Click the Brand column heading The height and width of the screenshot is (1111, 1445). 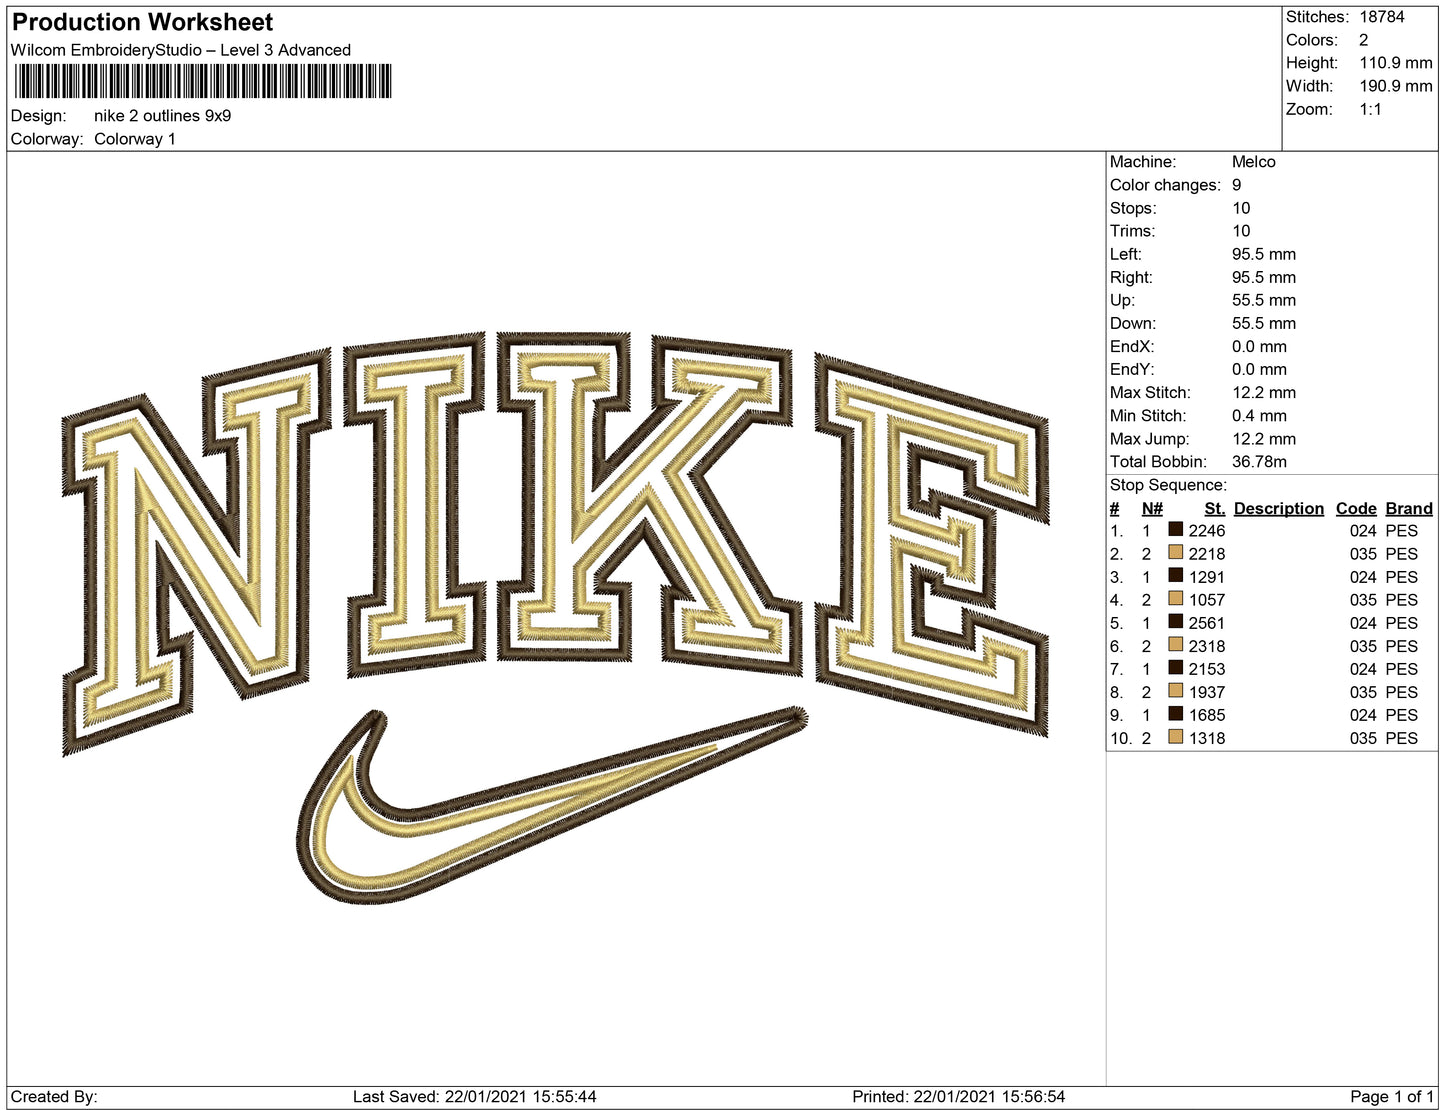(x=1408, y=508)
